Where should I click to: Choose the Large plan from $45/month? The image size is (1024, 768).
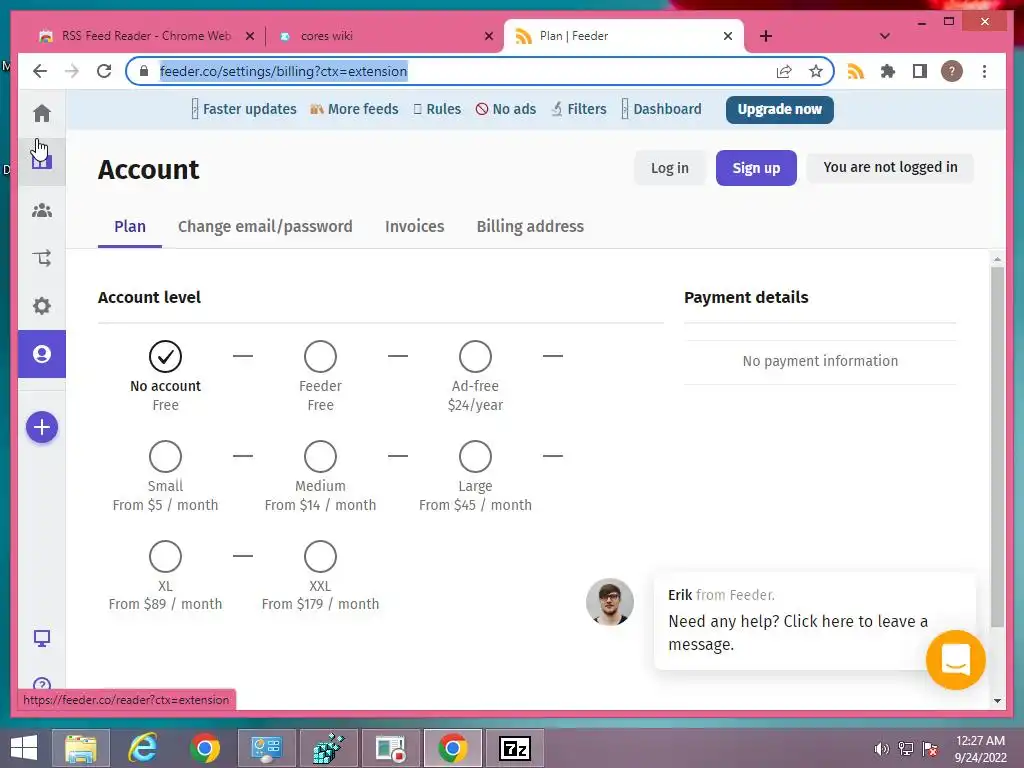click(475, 456)
